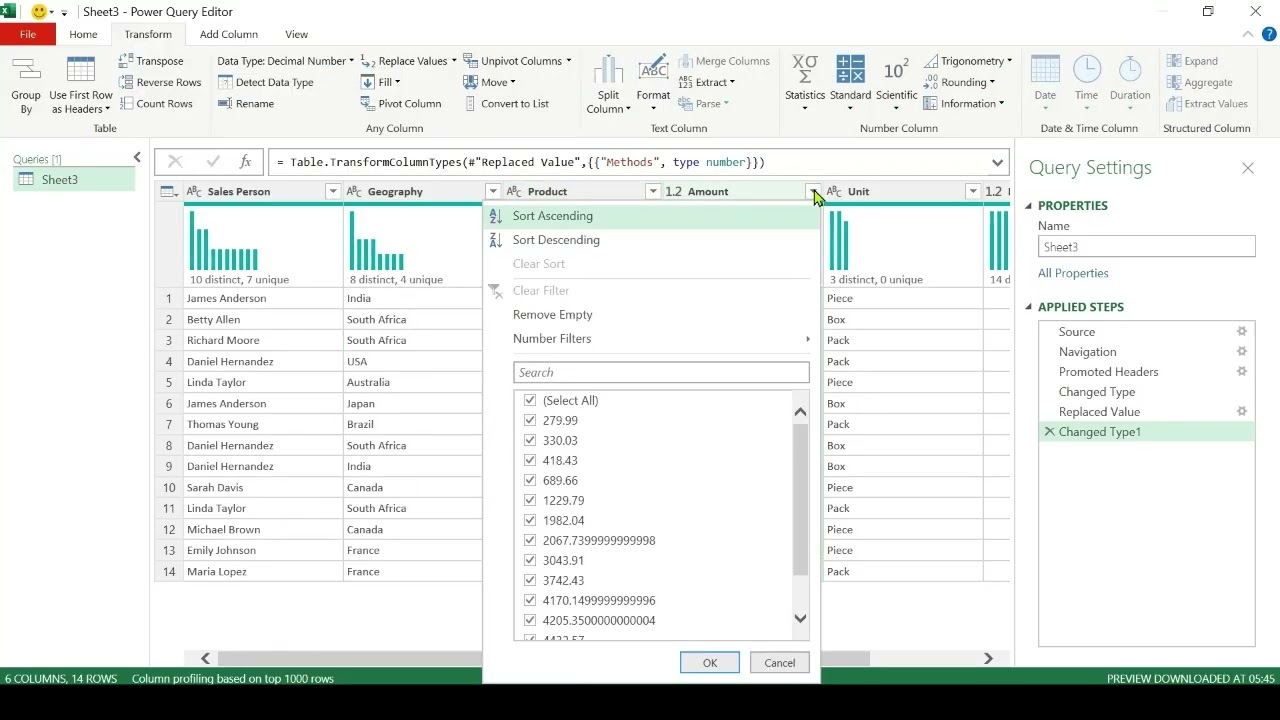This screenshot has height=720, width=1280.
Task: Convert column to list
Action: click(506, 103)
